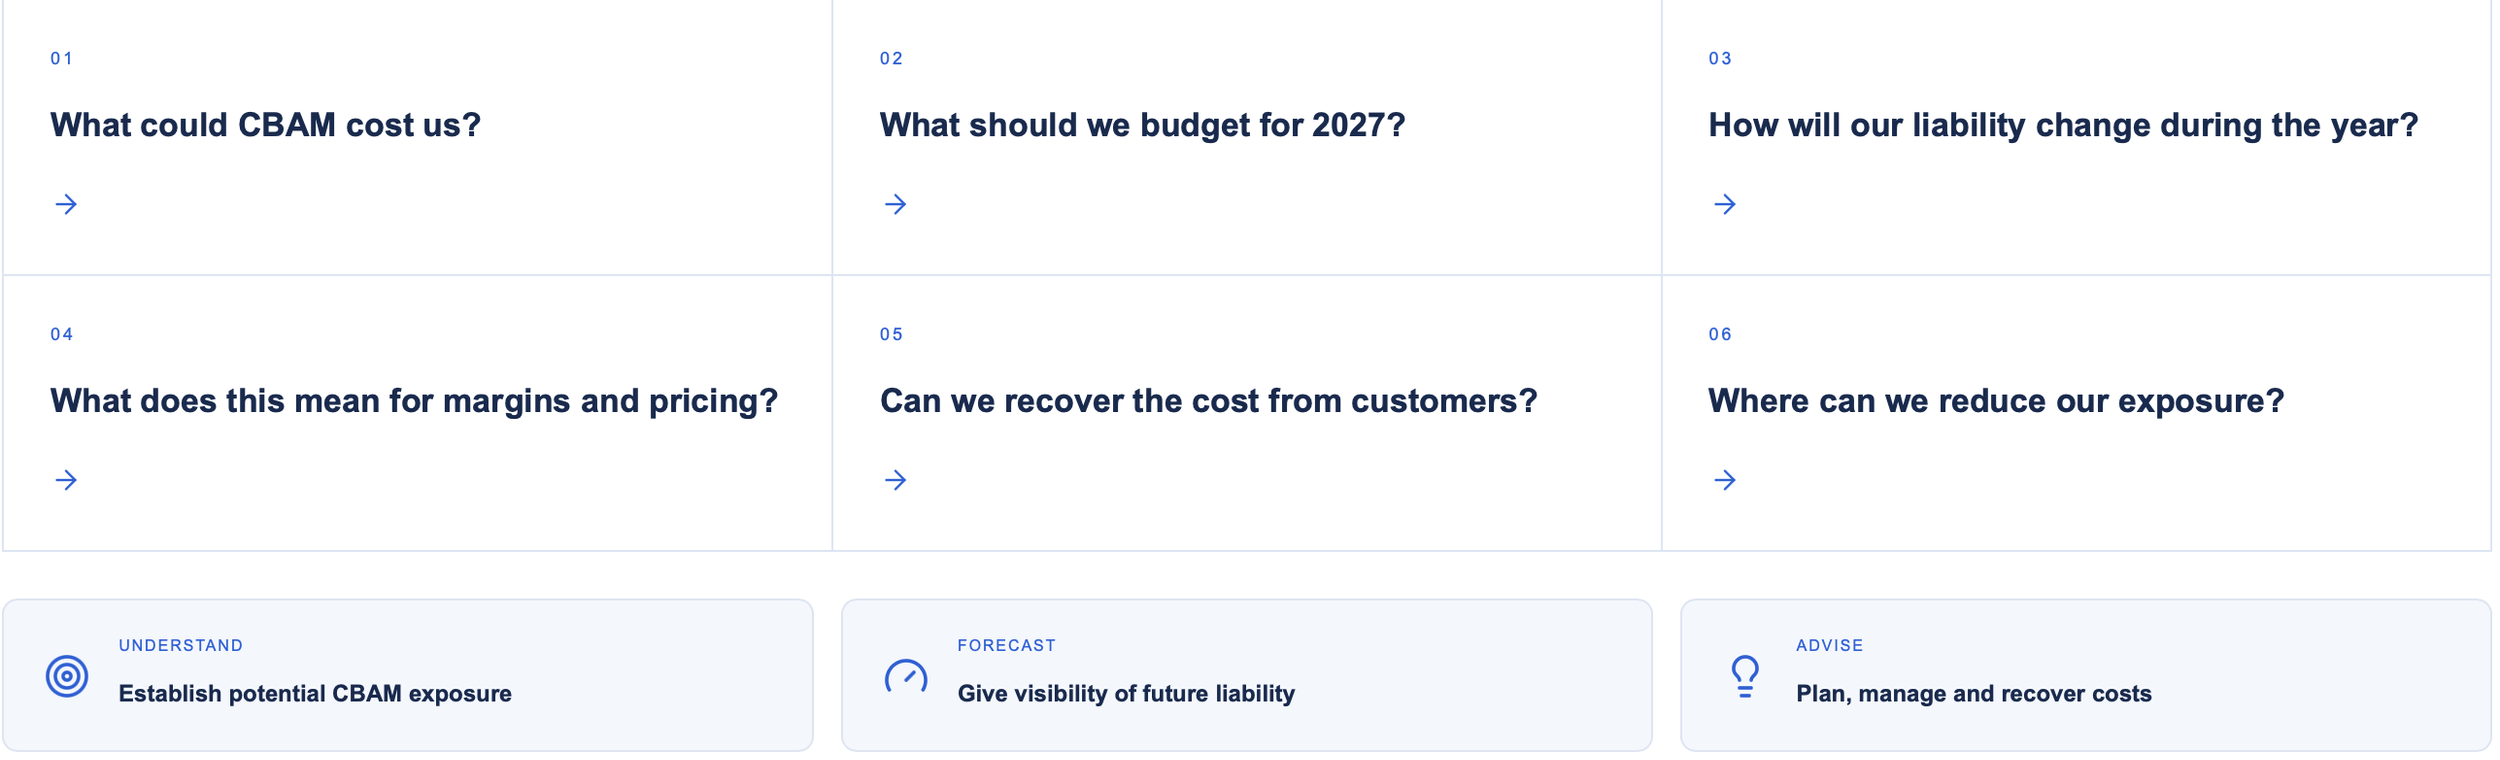Select 'Can we recover the cost from customers?'
The width and height of the screenshot is (2500, 760).
[x=1209, y=401]
